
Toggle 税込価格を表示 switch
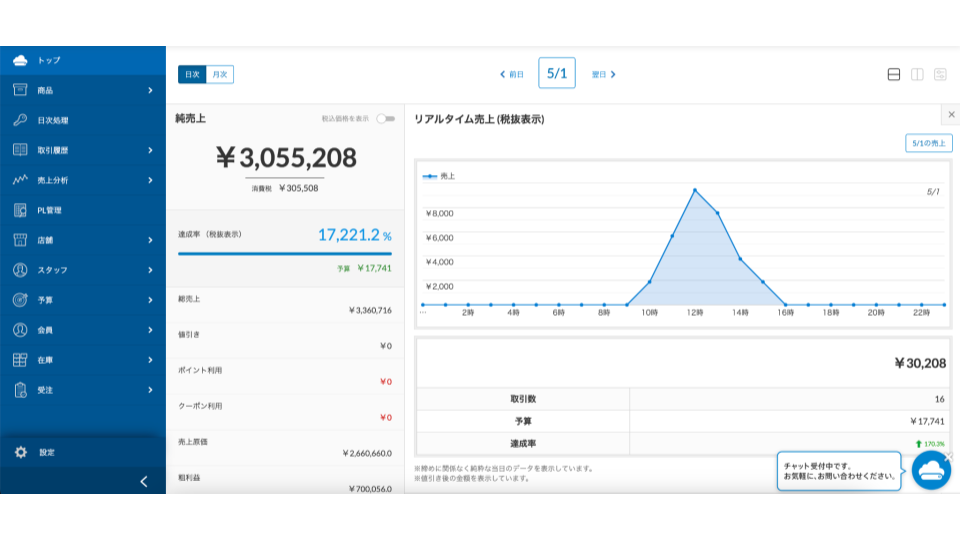point(385,118)
